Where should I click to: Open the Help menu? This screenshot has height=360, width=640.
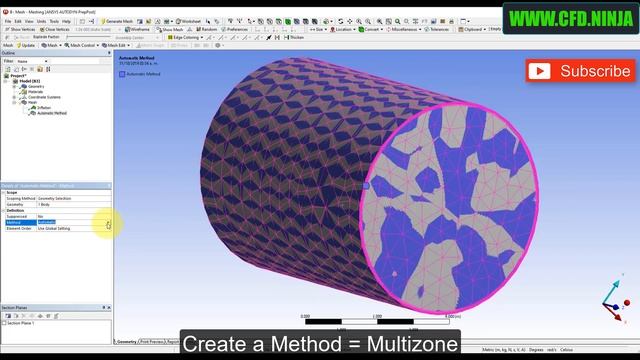(67, 21)
